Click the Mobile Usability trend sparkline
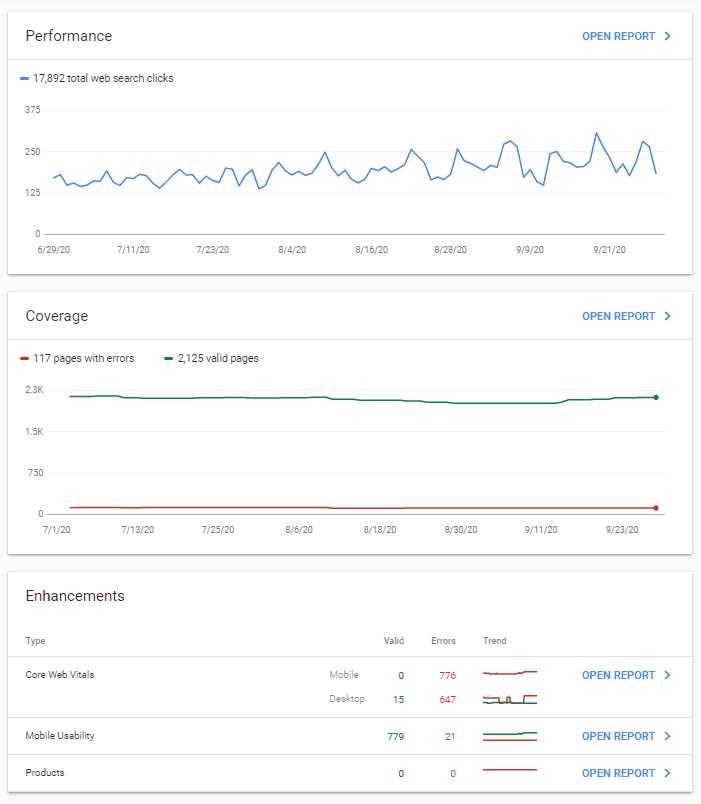701x804 pixels. pyautogui.click(x=510, y=736)
